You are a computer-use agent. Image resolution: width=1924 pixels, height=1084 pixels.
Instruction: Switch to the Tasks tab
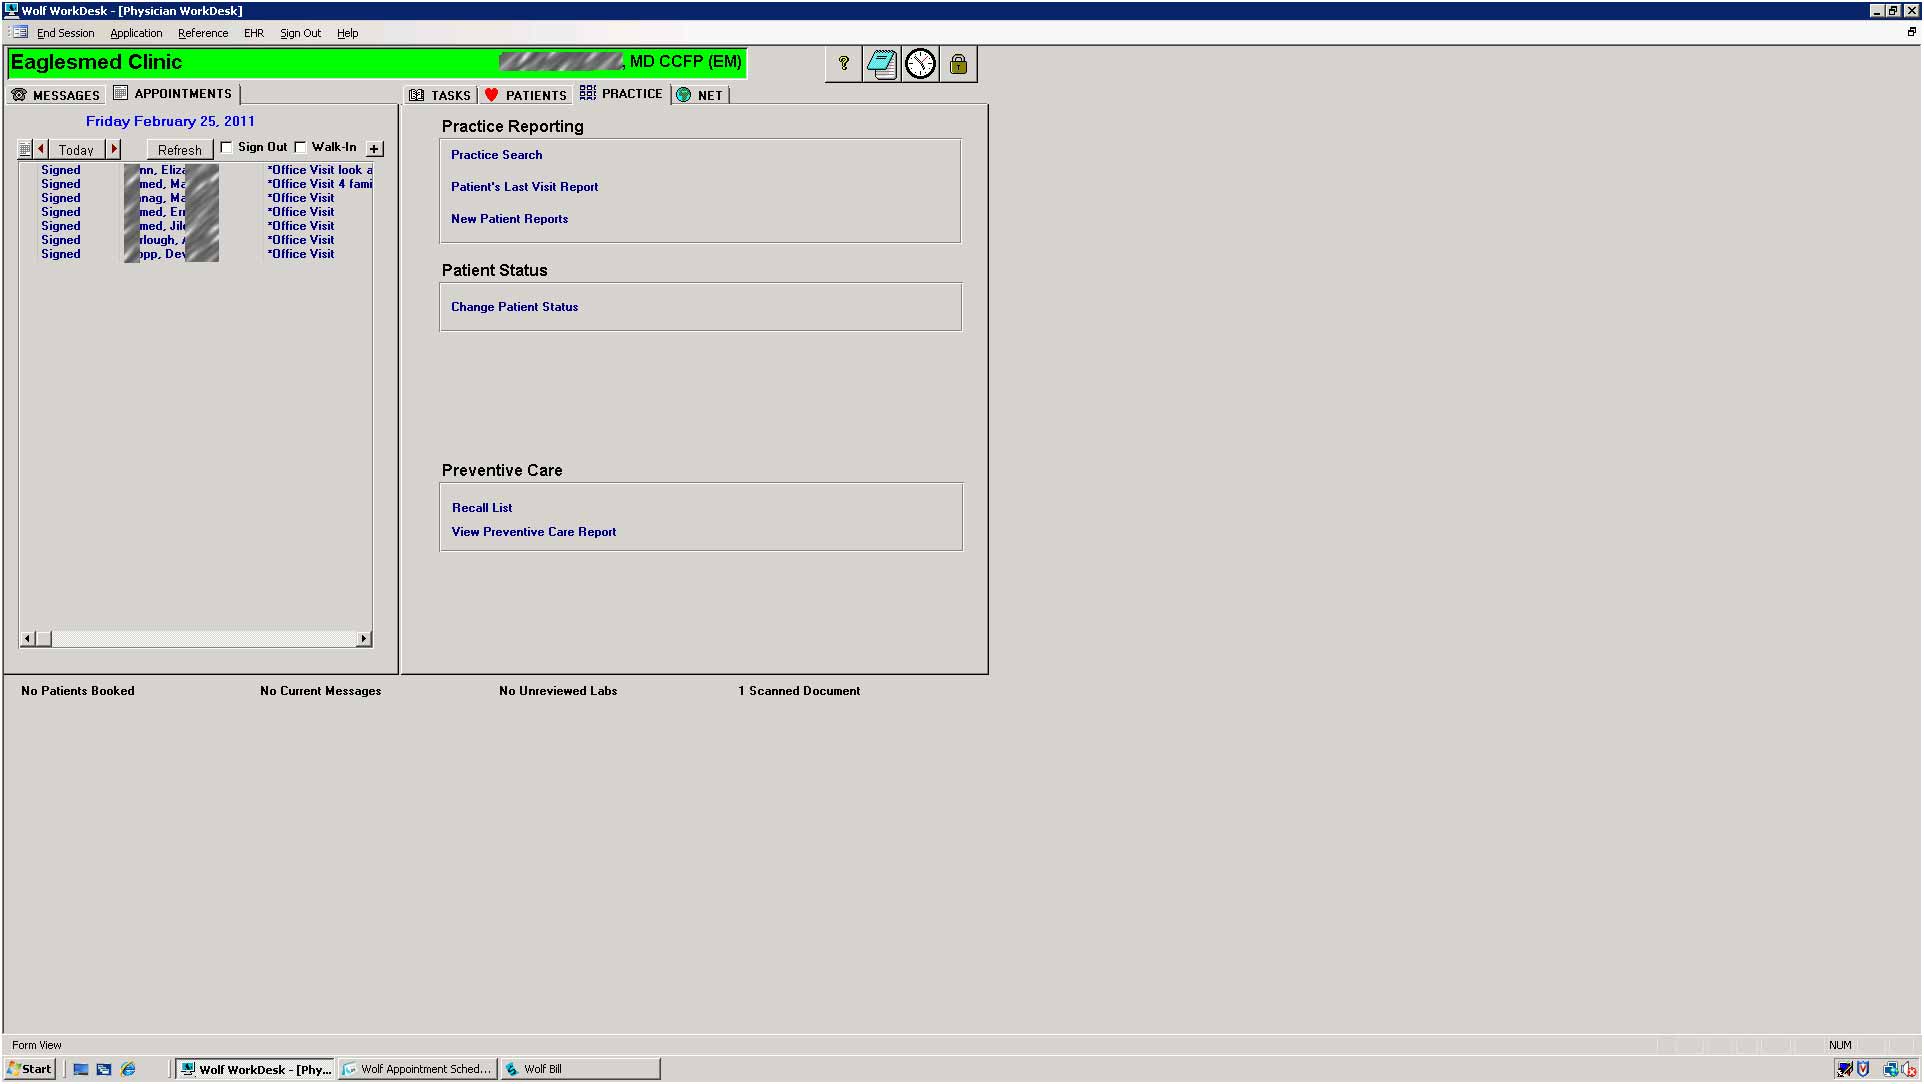(x=440, y=95)
